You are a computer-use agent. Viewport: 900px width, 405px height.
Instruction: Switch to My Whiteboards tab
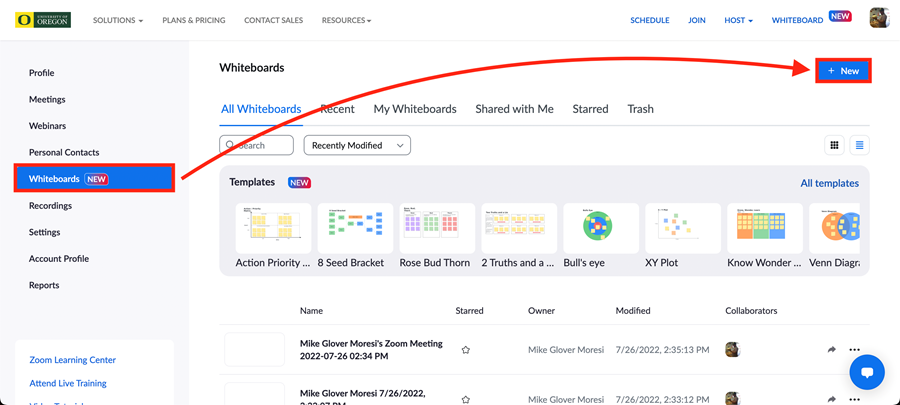415,109
